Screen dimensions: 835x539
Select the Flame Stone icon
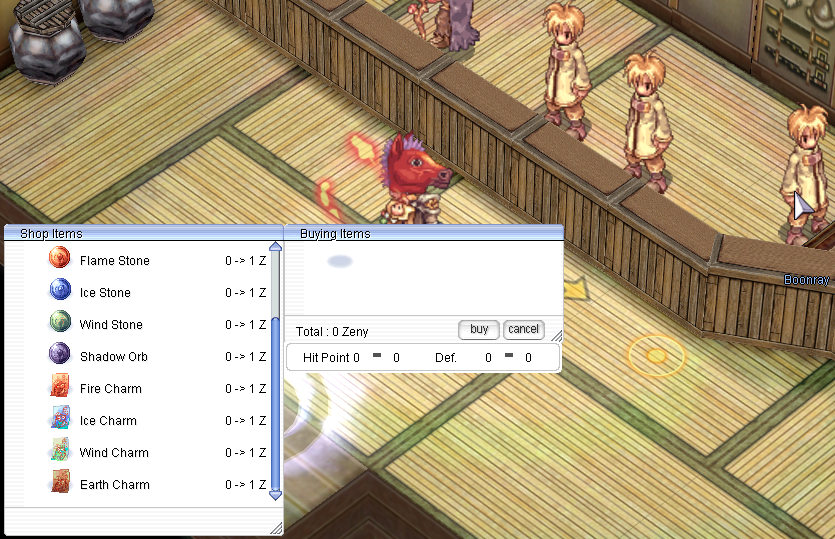[x=60, y=260]
